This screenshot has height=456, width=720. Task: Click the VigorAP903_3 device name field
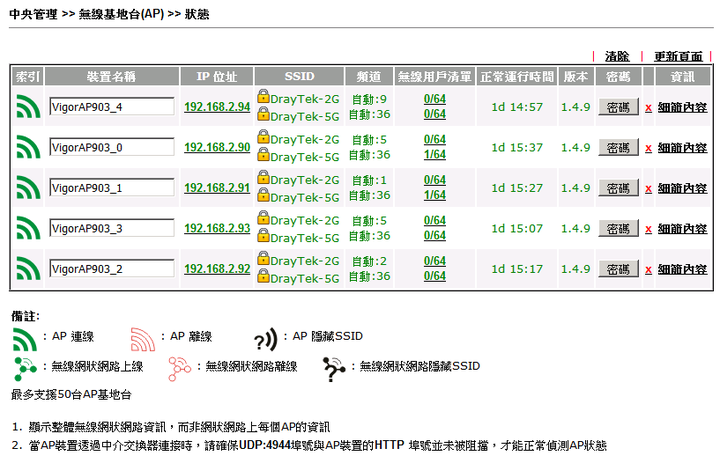point(112,228)
